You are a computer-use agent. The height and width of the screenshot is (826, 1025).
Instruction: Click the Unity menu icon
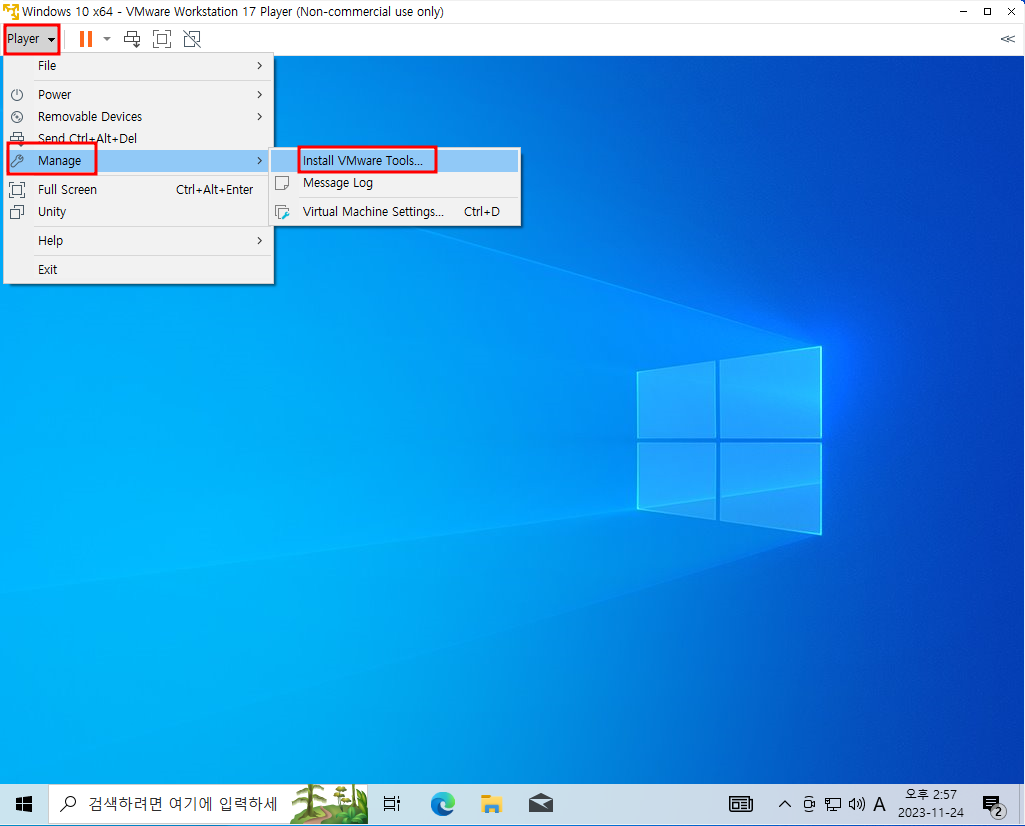pos(18,212)
